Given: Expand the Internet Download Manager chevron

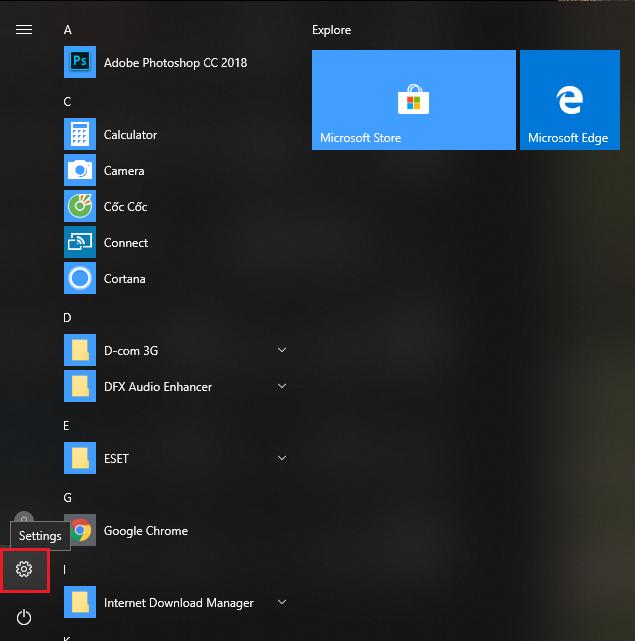Looking at the screenshot, I should 282,602.
